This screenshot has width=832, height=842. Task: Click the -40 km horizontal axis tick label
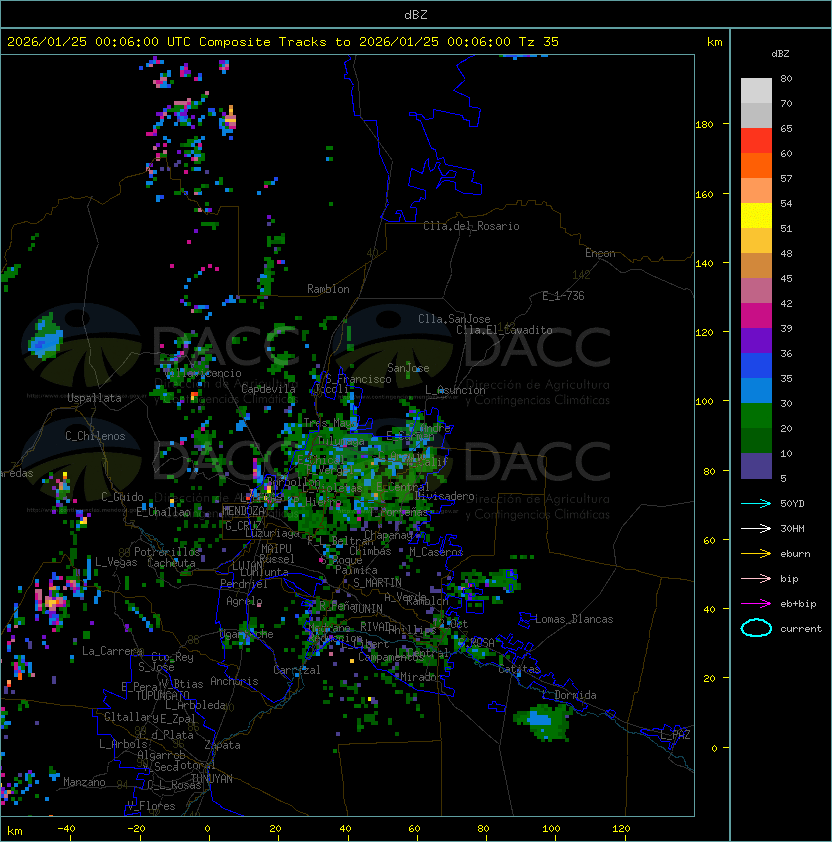66,828
